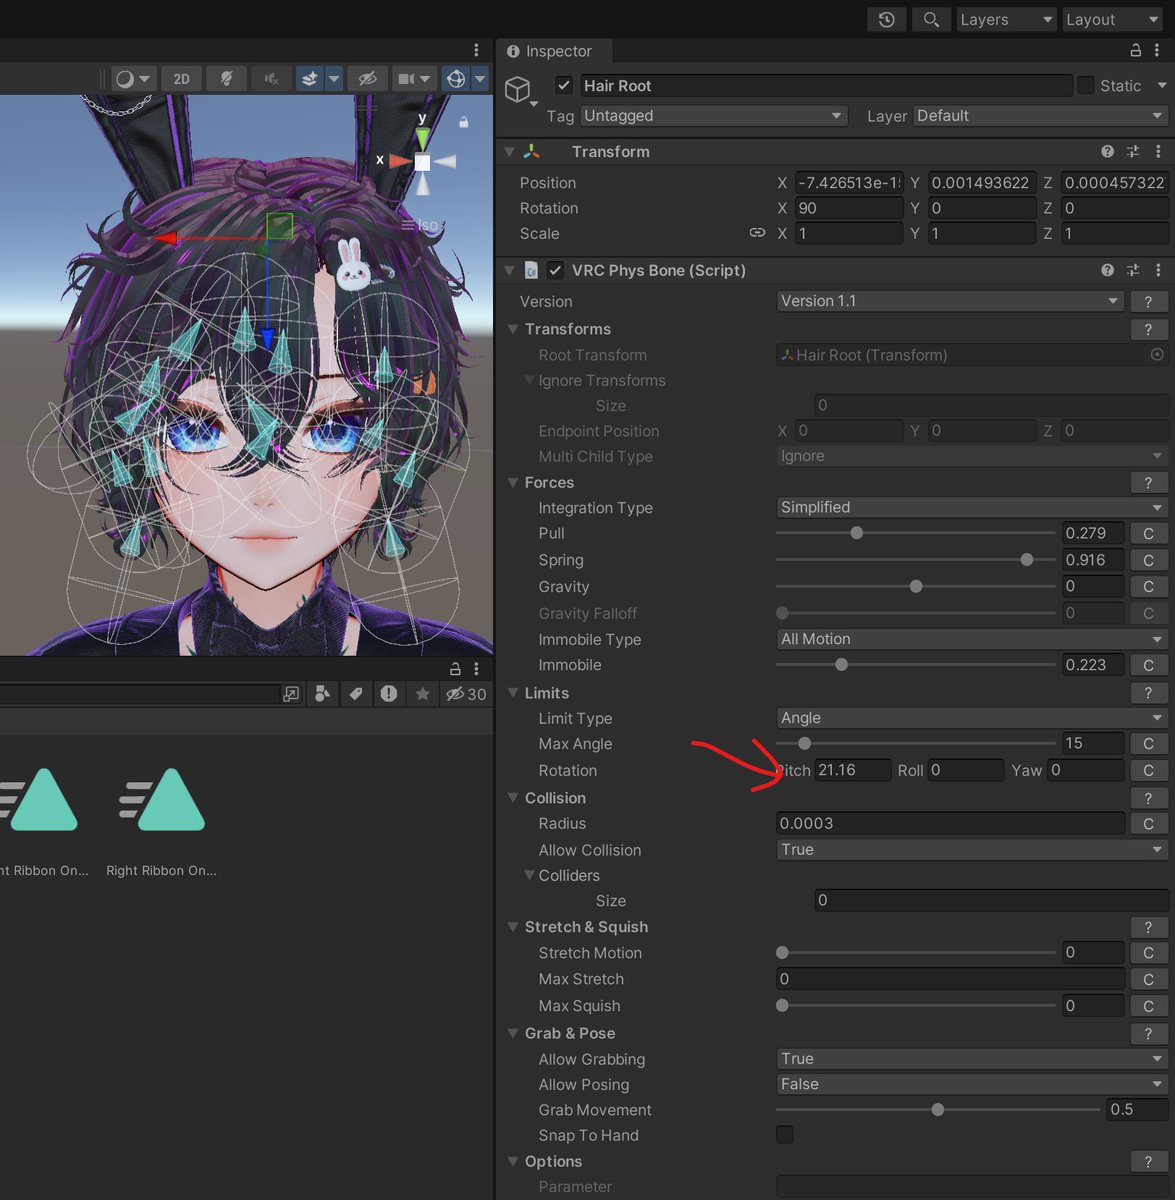
Task: Click the Project panel lock icon
Action: (x=455, y=668)
